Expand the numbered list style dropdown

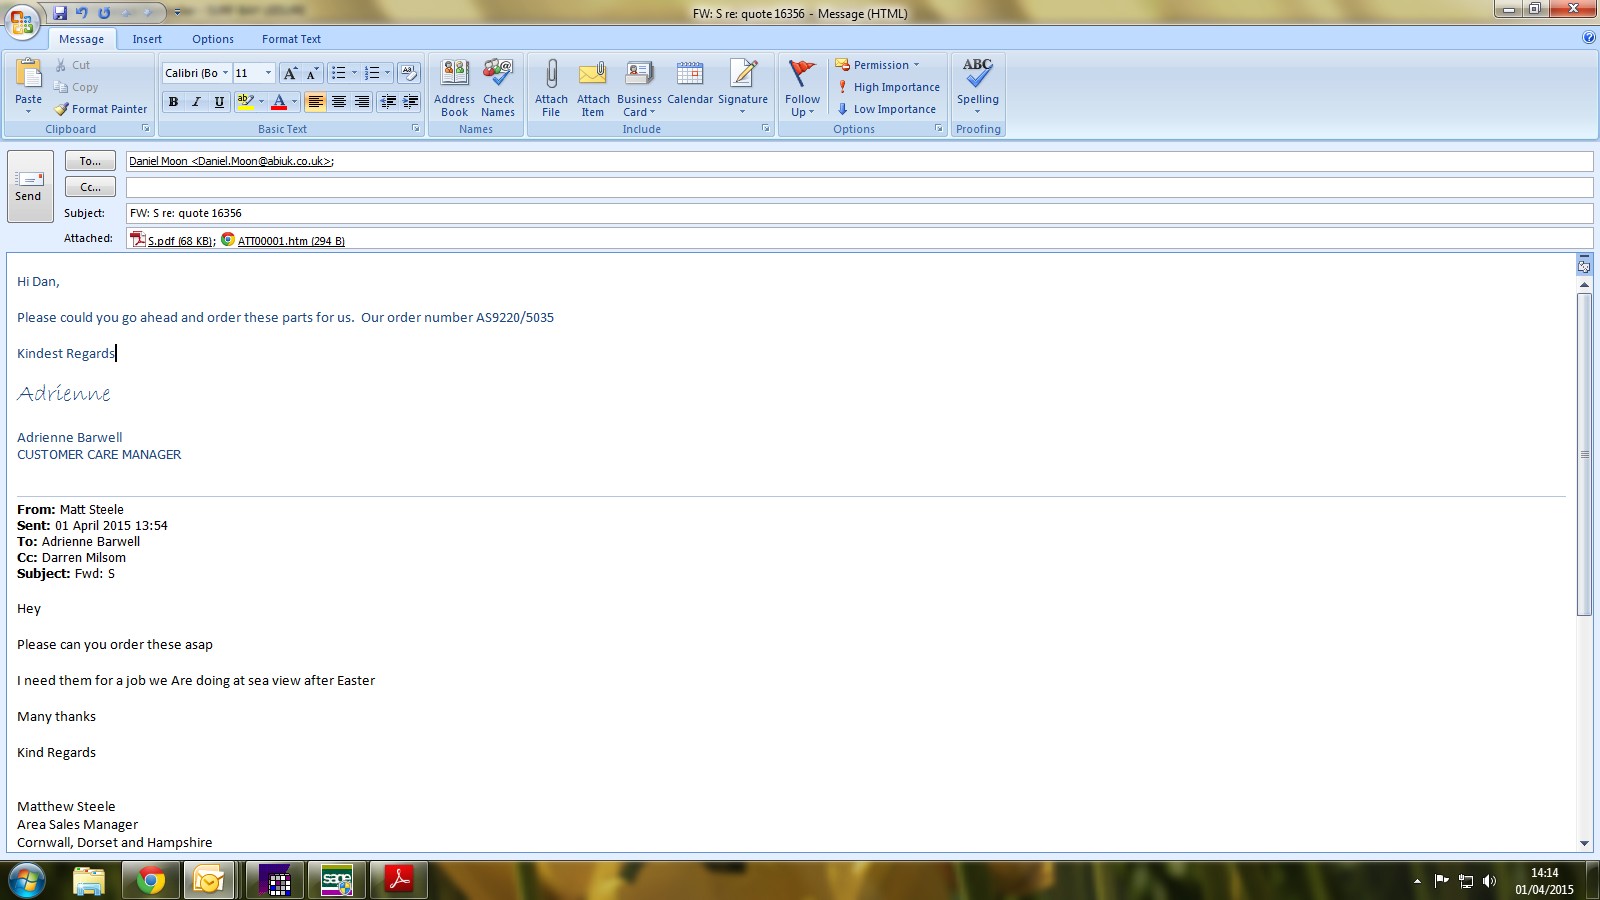coord(387,73)
